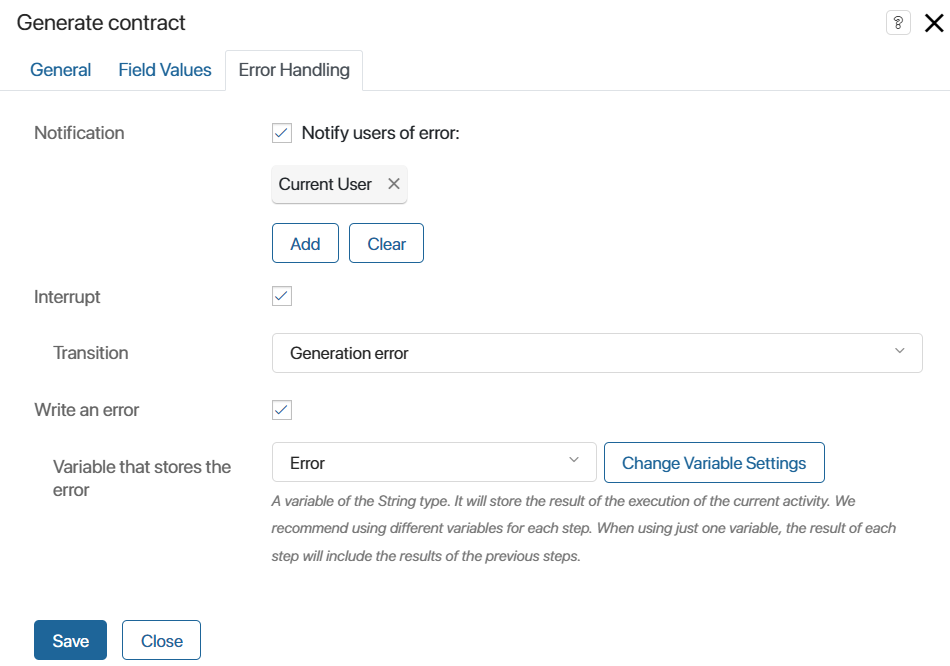Remove the Current User tag
Viewport: 950px width, 666px height.
[394, 184]
